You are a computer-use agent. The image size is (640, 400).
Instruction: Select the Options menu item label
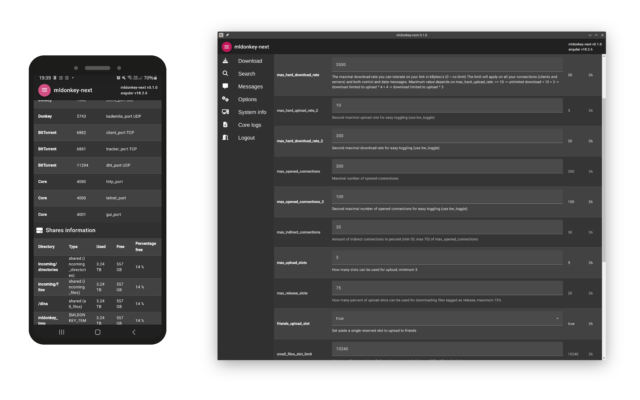point(247,99)
